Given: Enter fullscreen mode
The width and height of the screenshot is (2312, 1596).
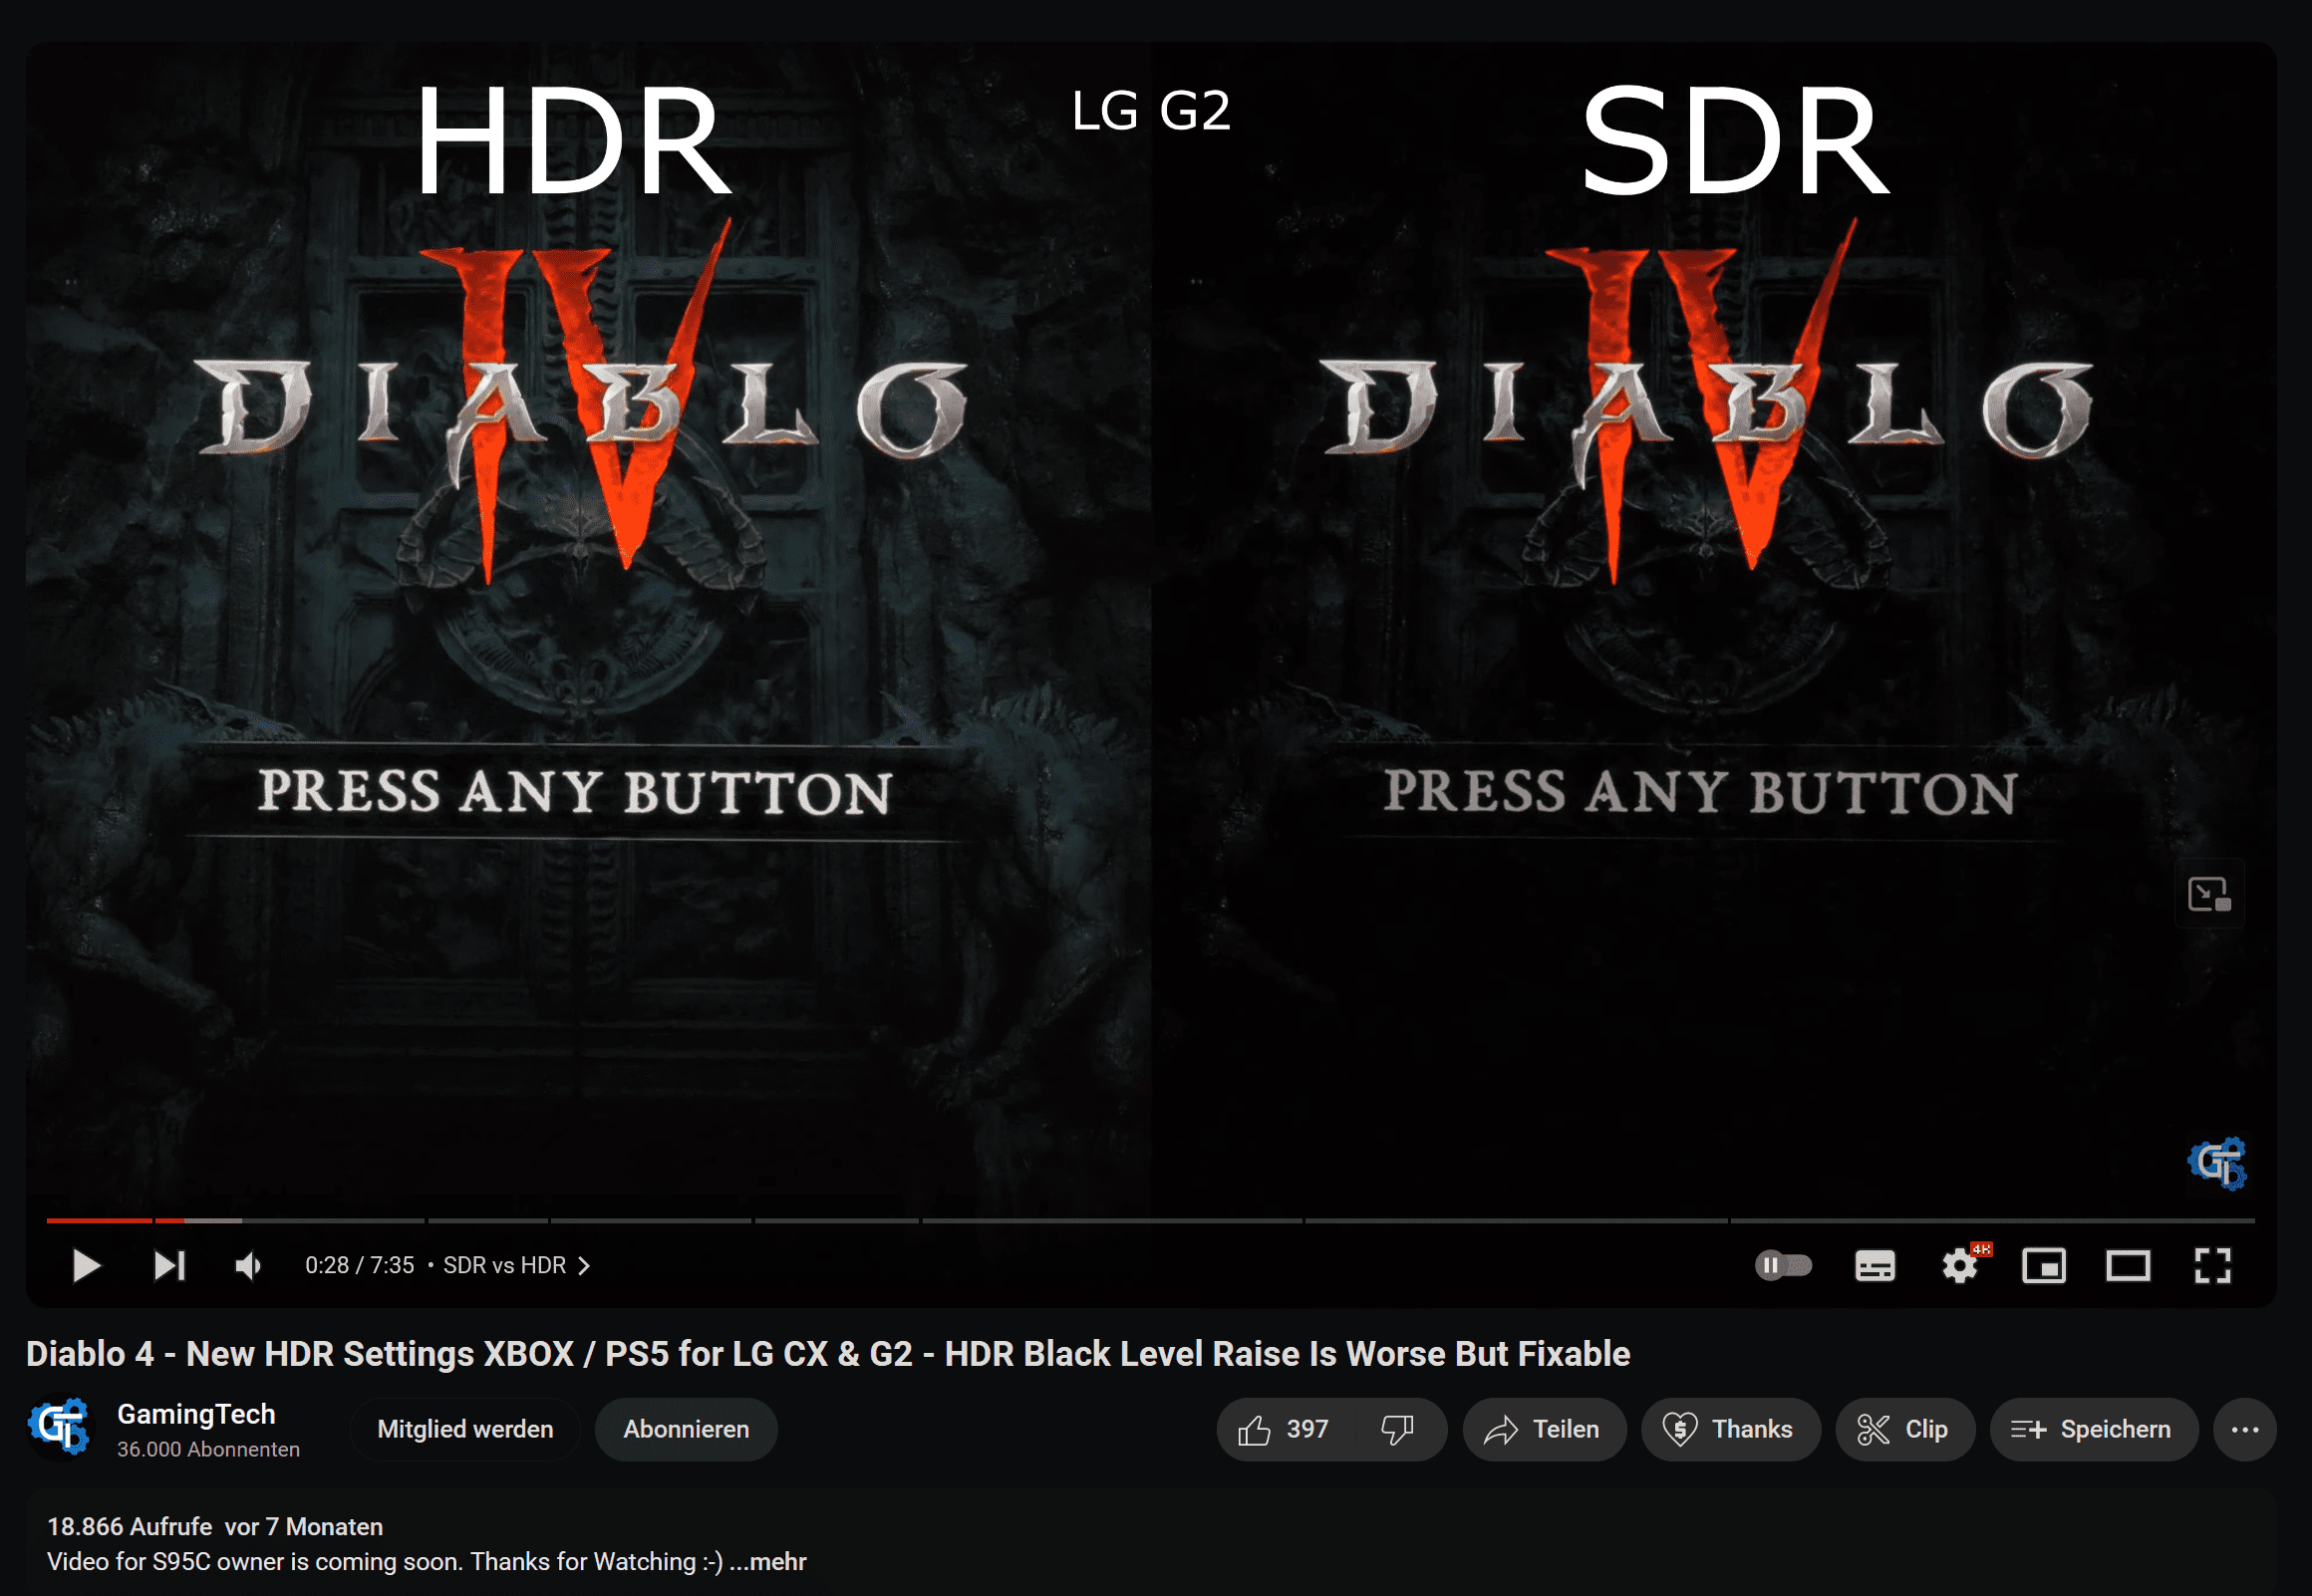Looking at the screenshot, I should [2213, 1266].
